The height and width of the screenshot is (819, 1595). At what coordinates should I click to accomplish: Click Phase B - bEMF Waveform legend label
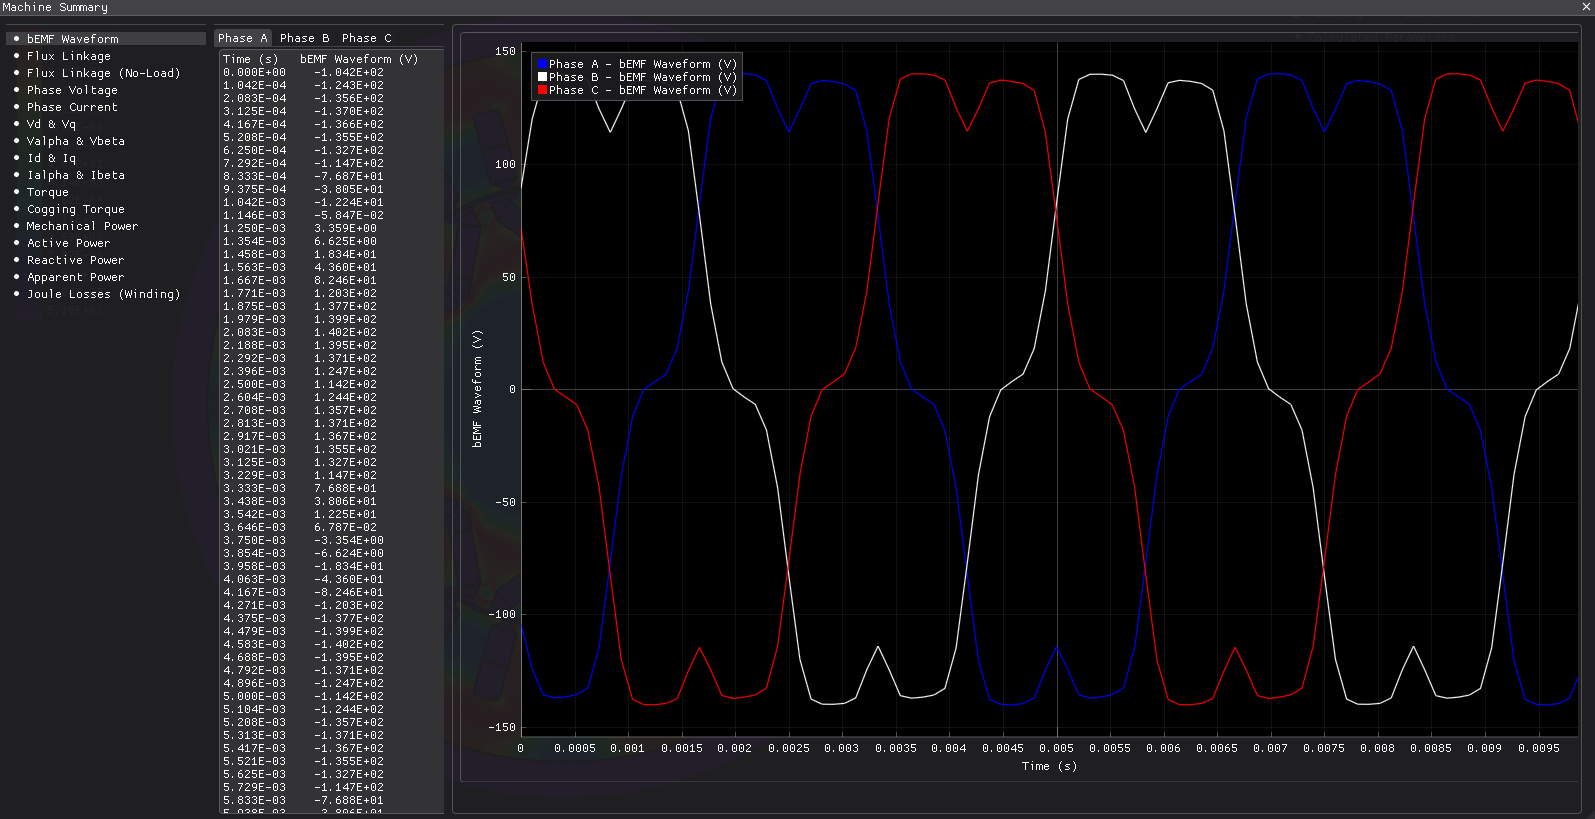(x=642, y=77)
